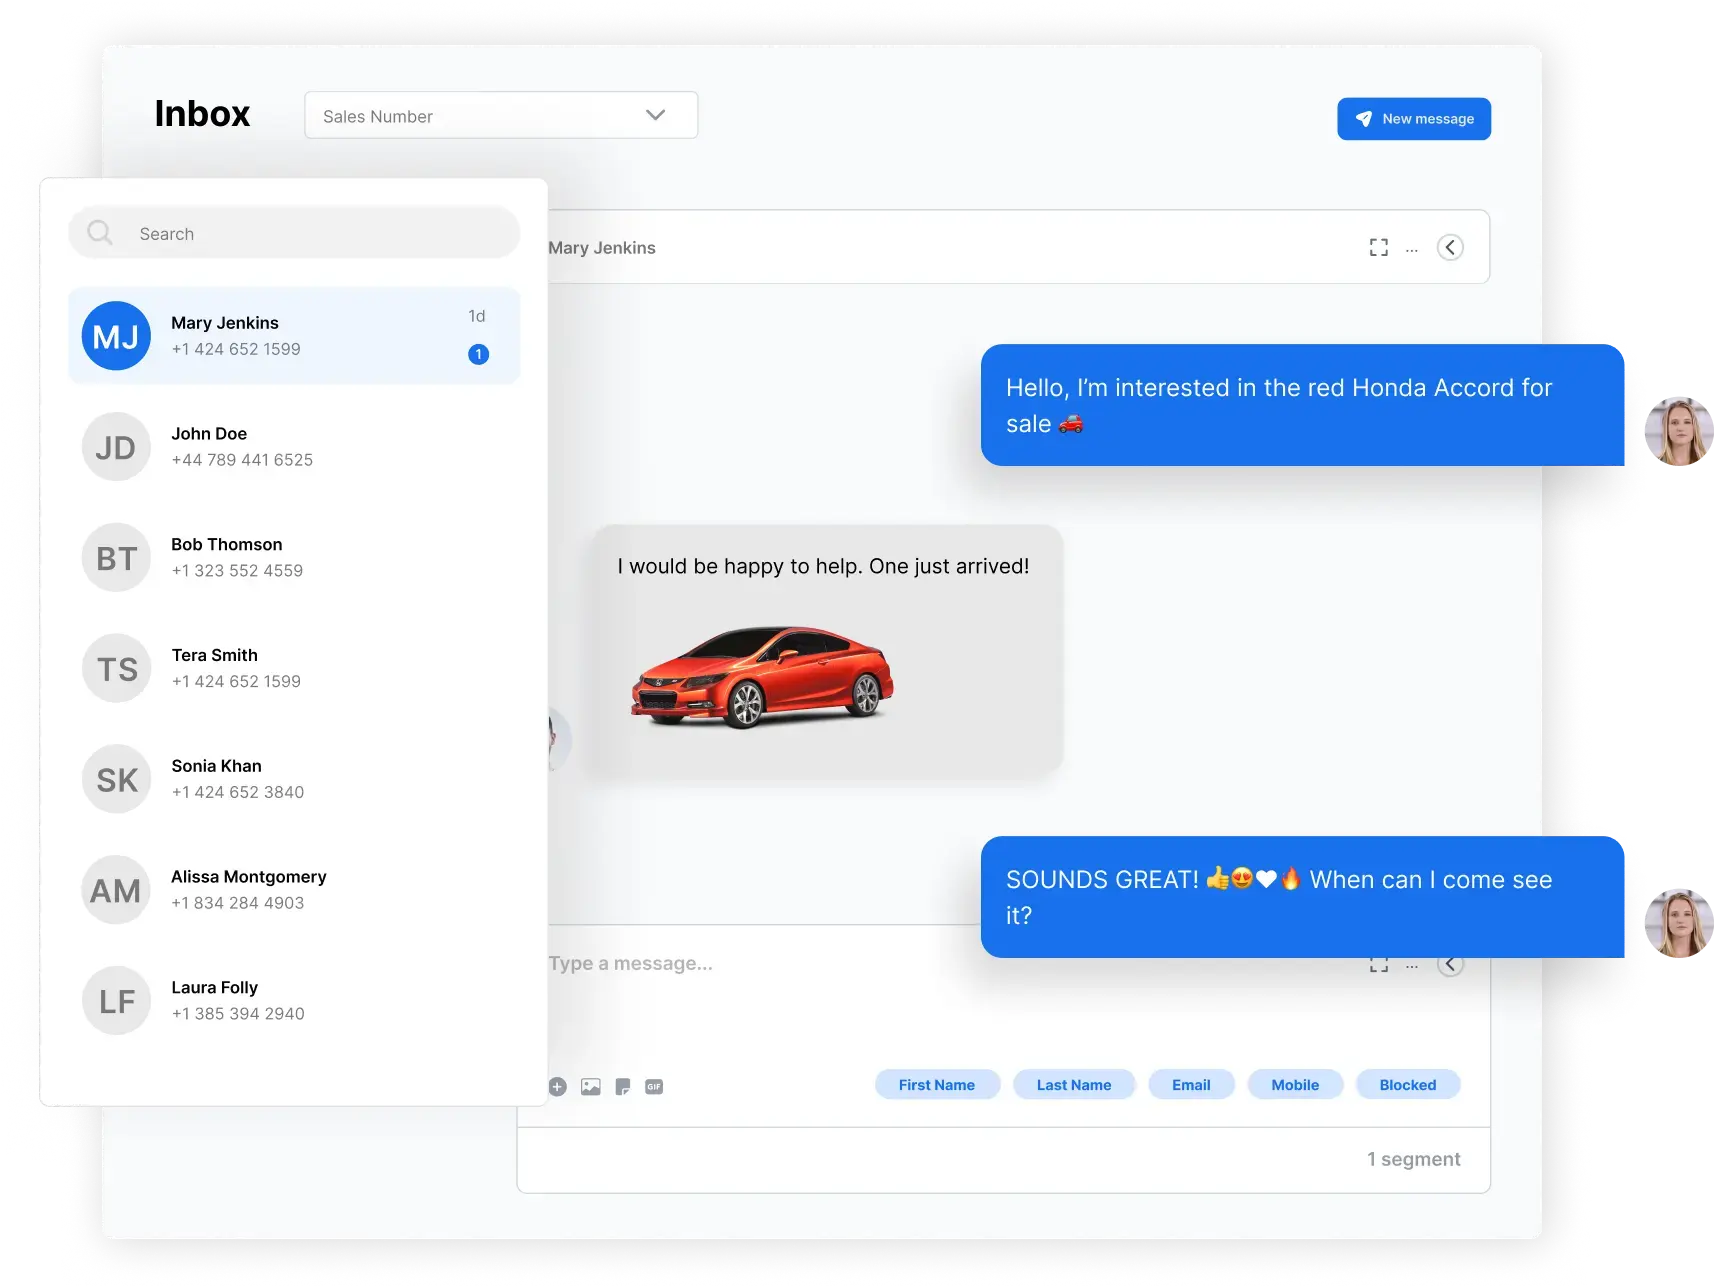Click phone number +44 789 441 6525
The width and height of the screenshot is (1714, 1286).
click(x=242, y=460)
